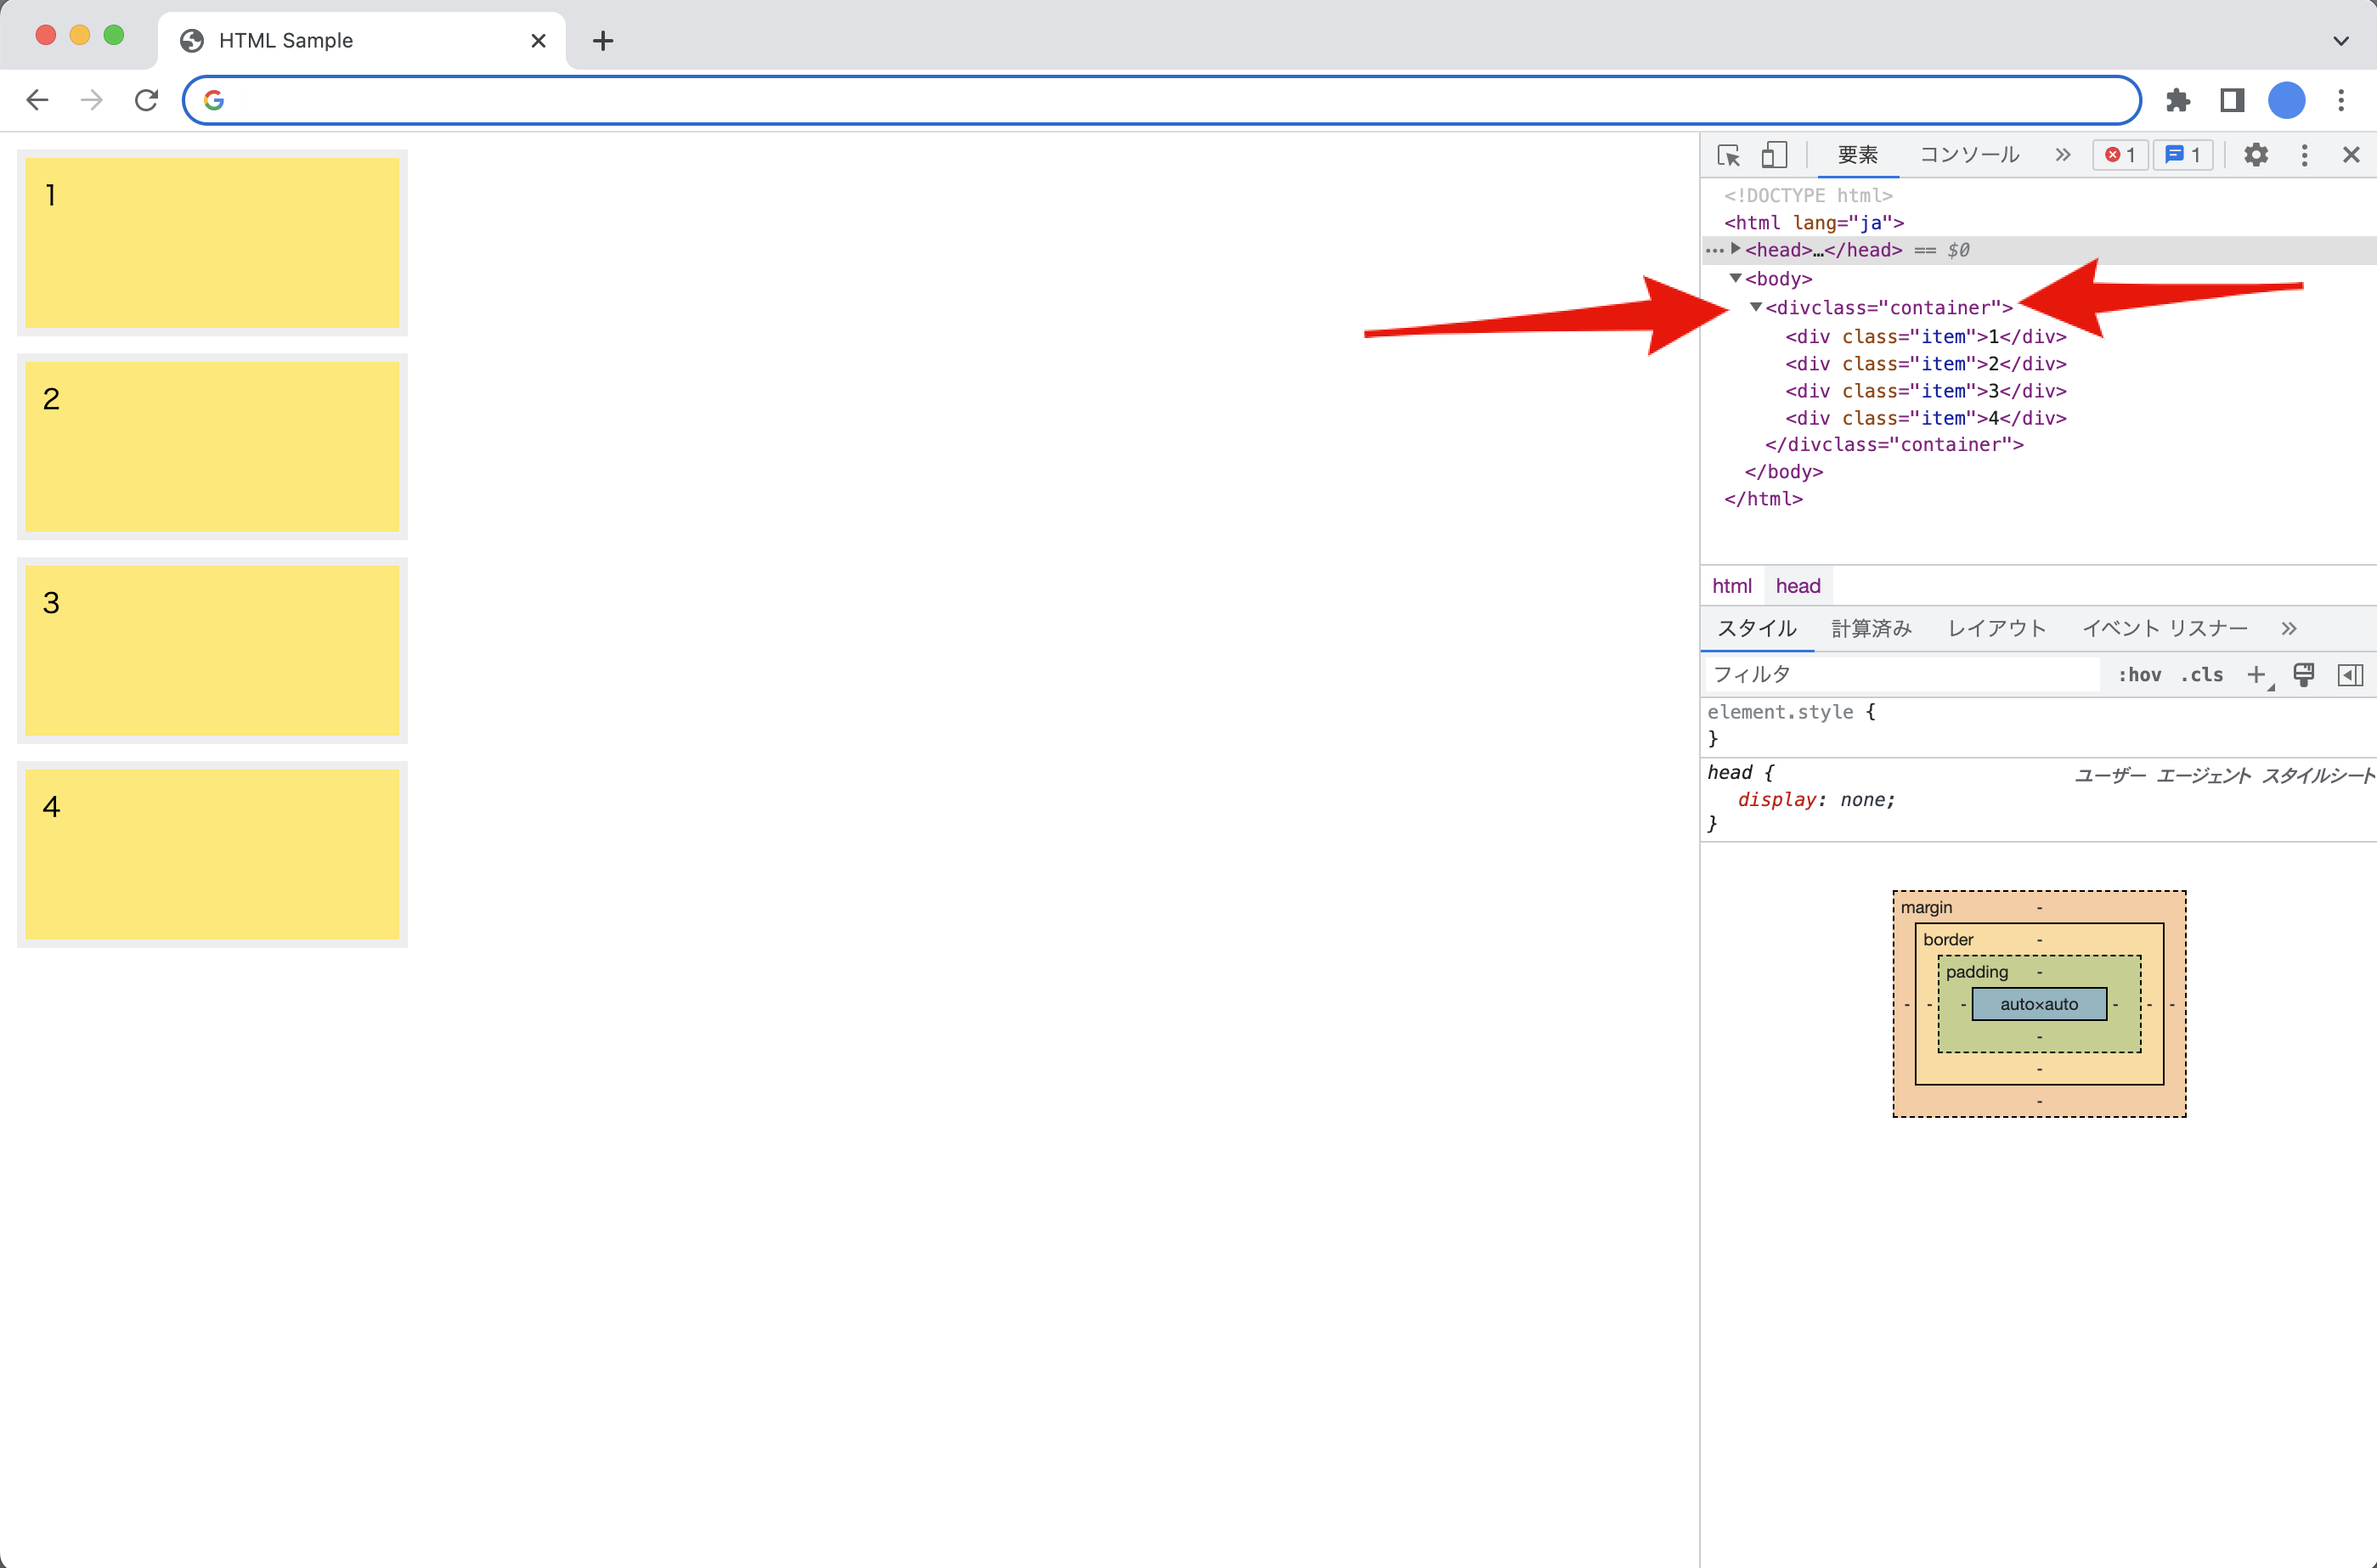Screen dimensions: 2377x1568
Task: Click the style brush icon beside the plus
Action: tap(2303, 674)
